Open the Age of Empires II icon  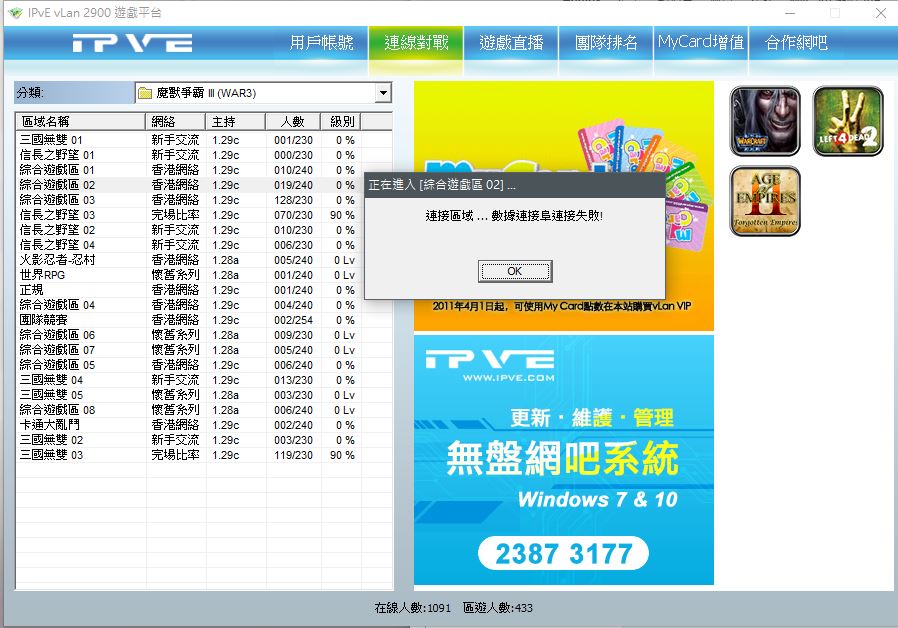765,201
